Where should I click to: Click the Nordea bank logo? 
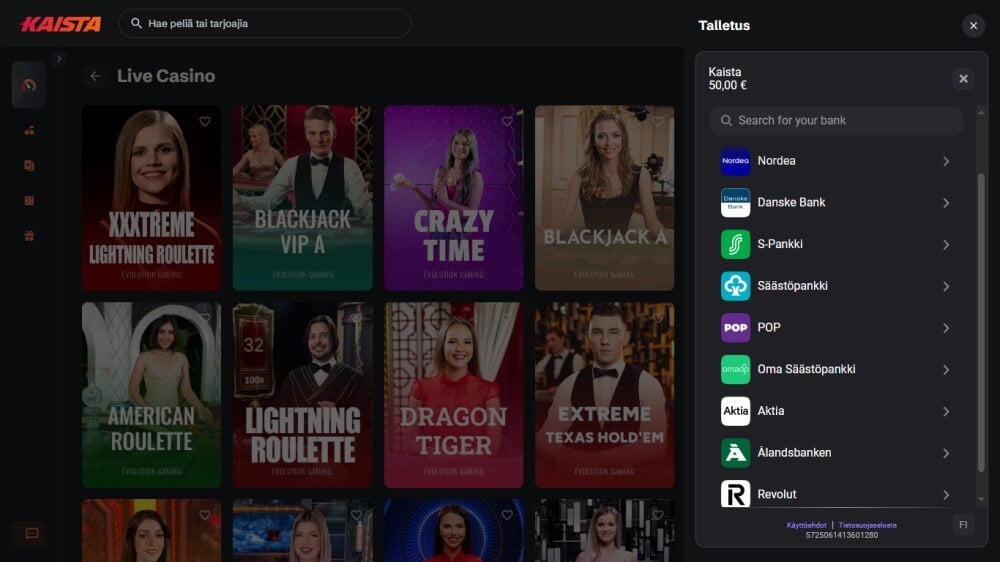[x=735, y=161]
